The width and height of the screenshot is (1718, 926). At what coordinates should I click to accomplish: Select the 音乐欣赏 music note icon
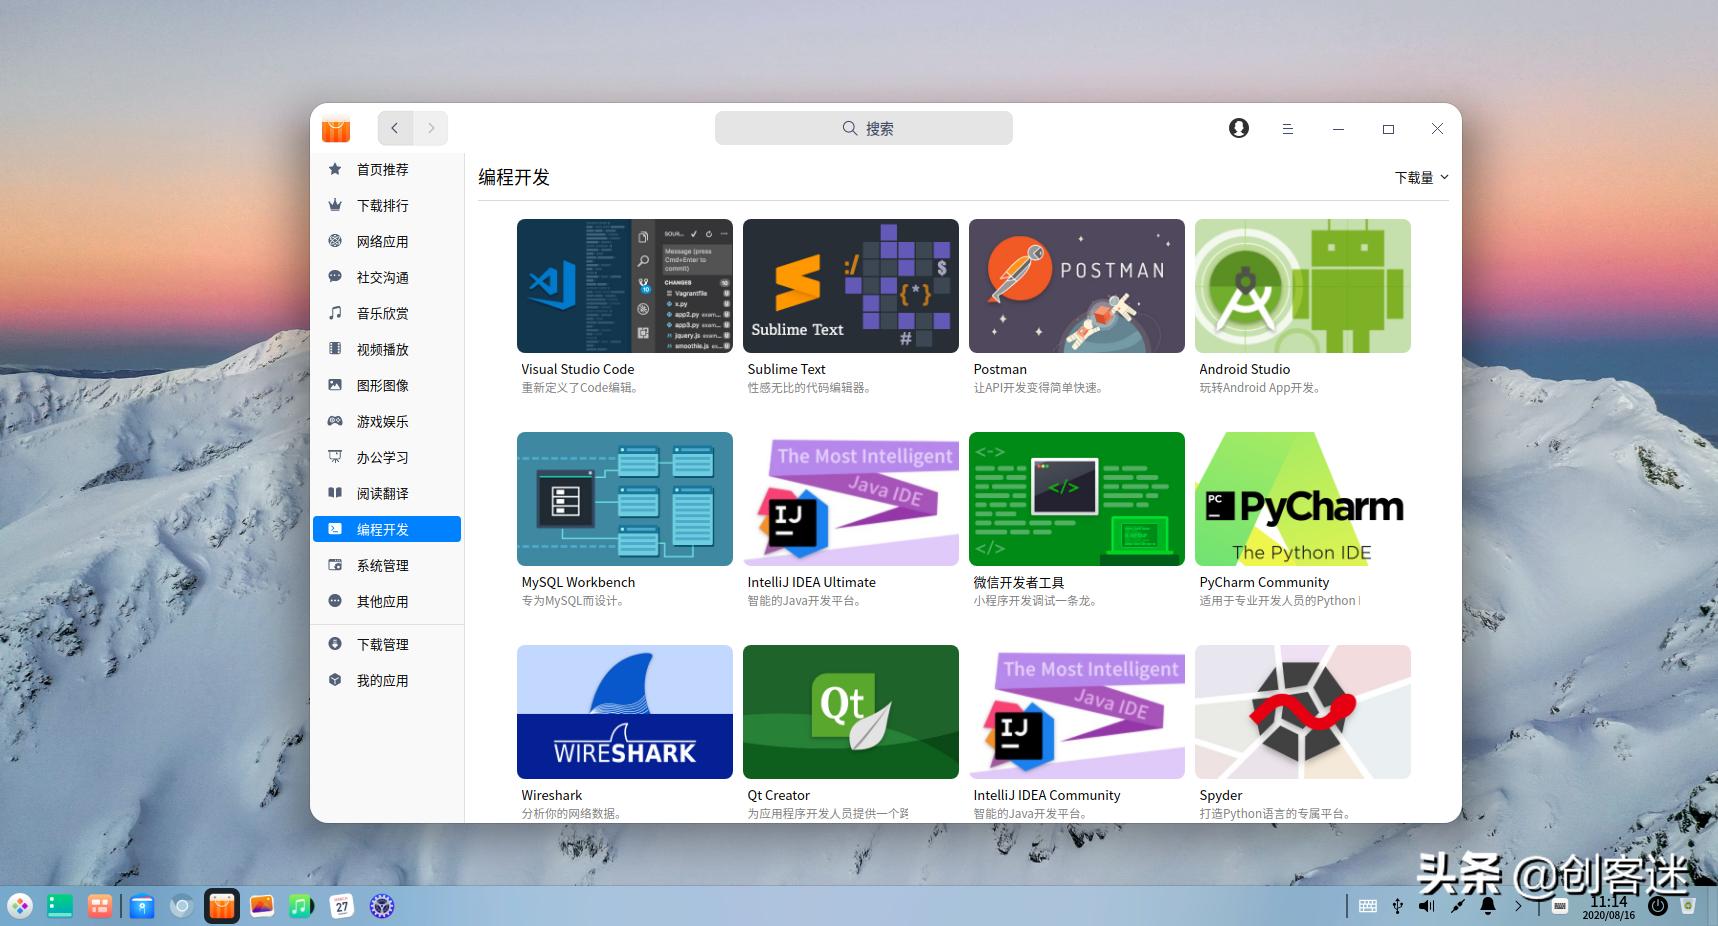pos(334,313)
